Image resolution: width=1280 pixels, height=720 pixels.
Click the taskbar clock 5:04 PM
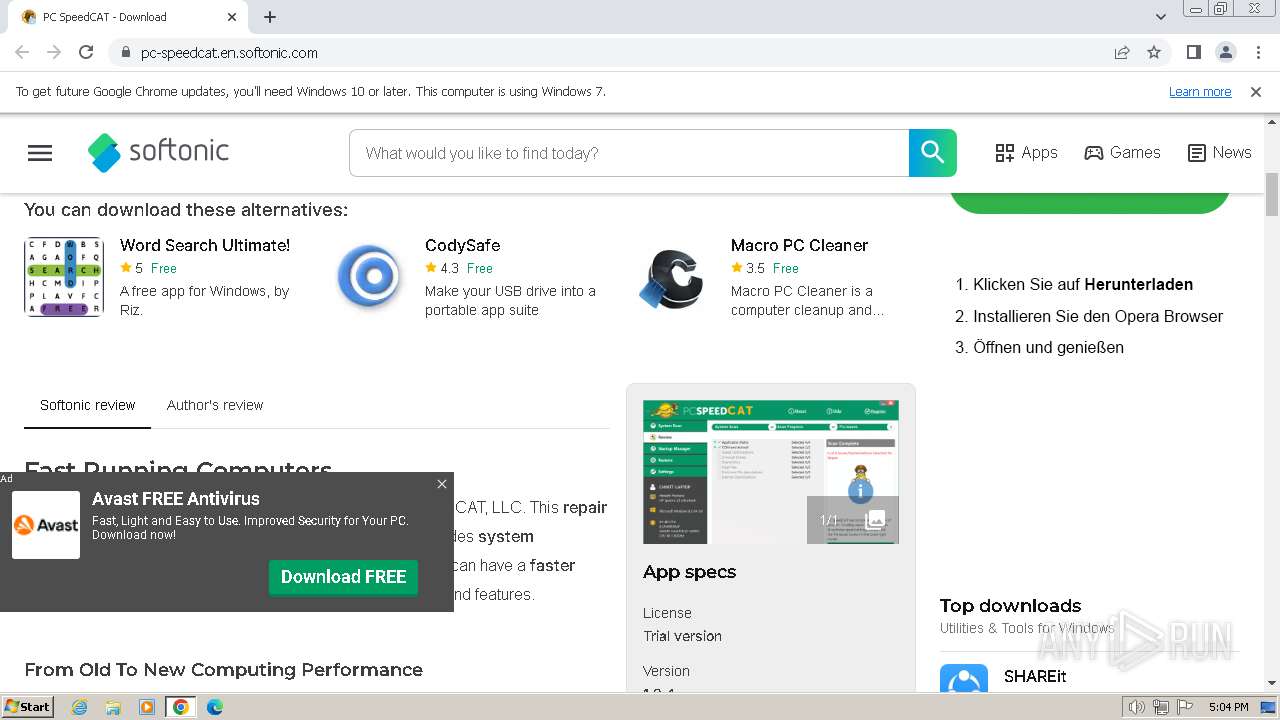1228,707
